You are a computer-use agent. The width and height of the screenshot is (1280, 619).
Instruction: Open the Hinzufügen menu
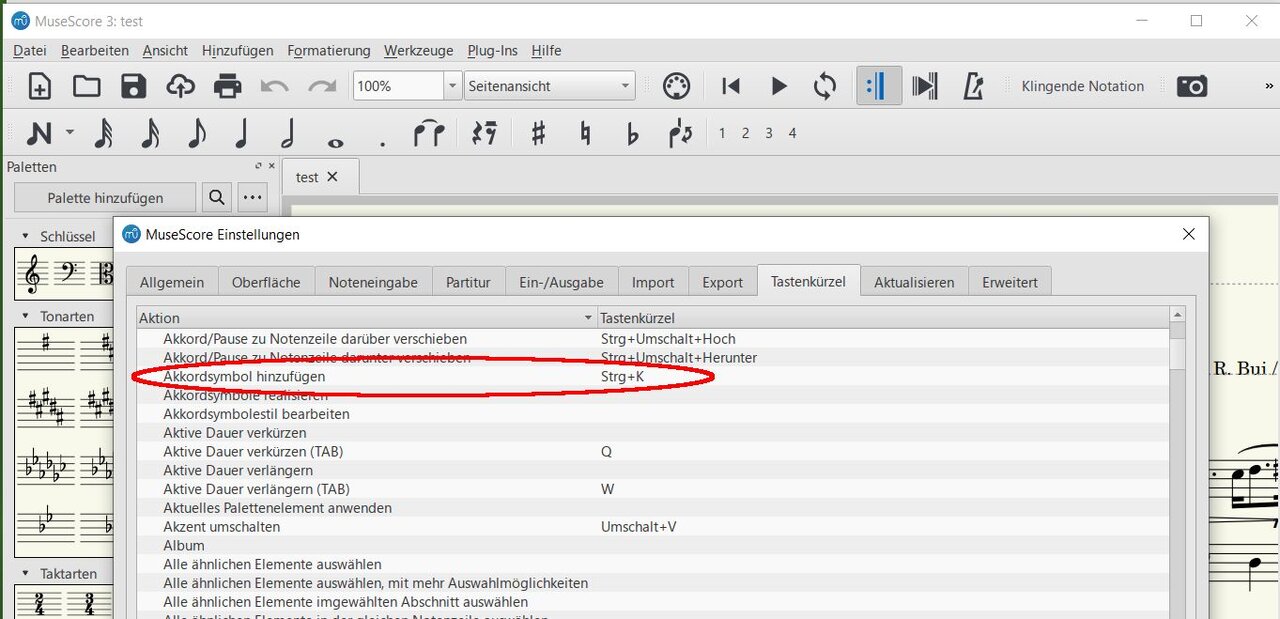point(238,50)
